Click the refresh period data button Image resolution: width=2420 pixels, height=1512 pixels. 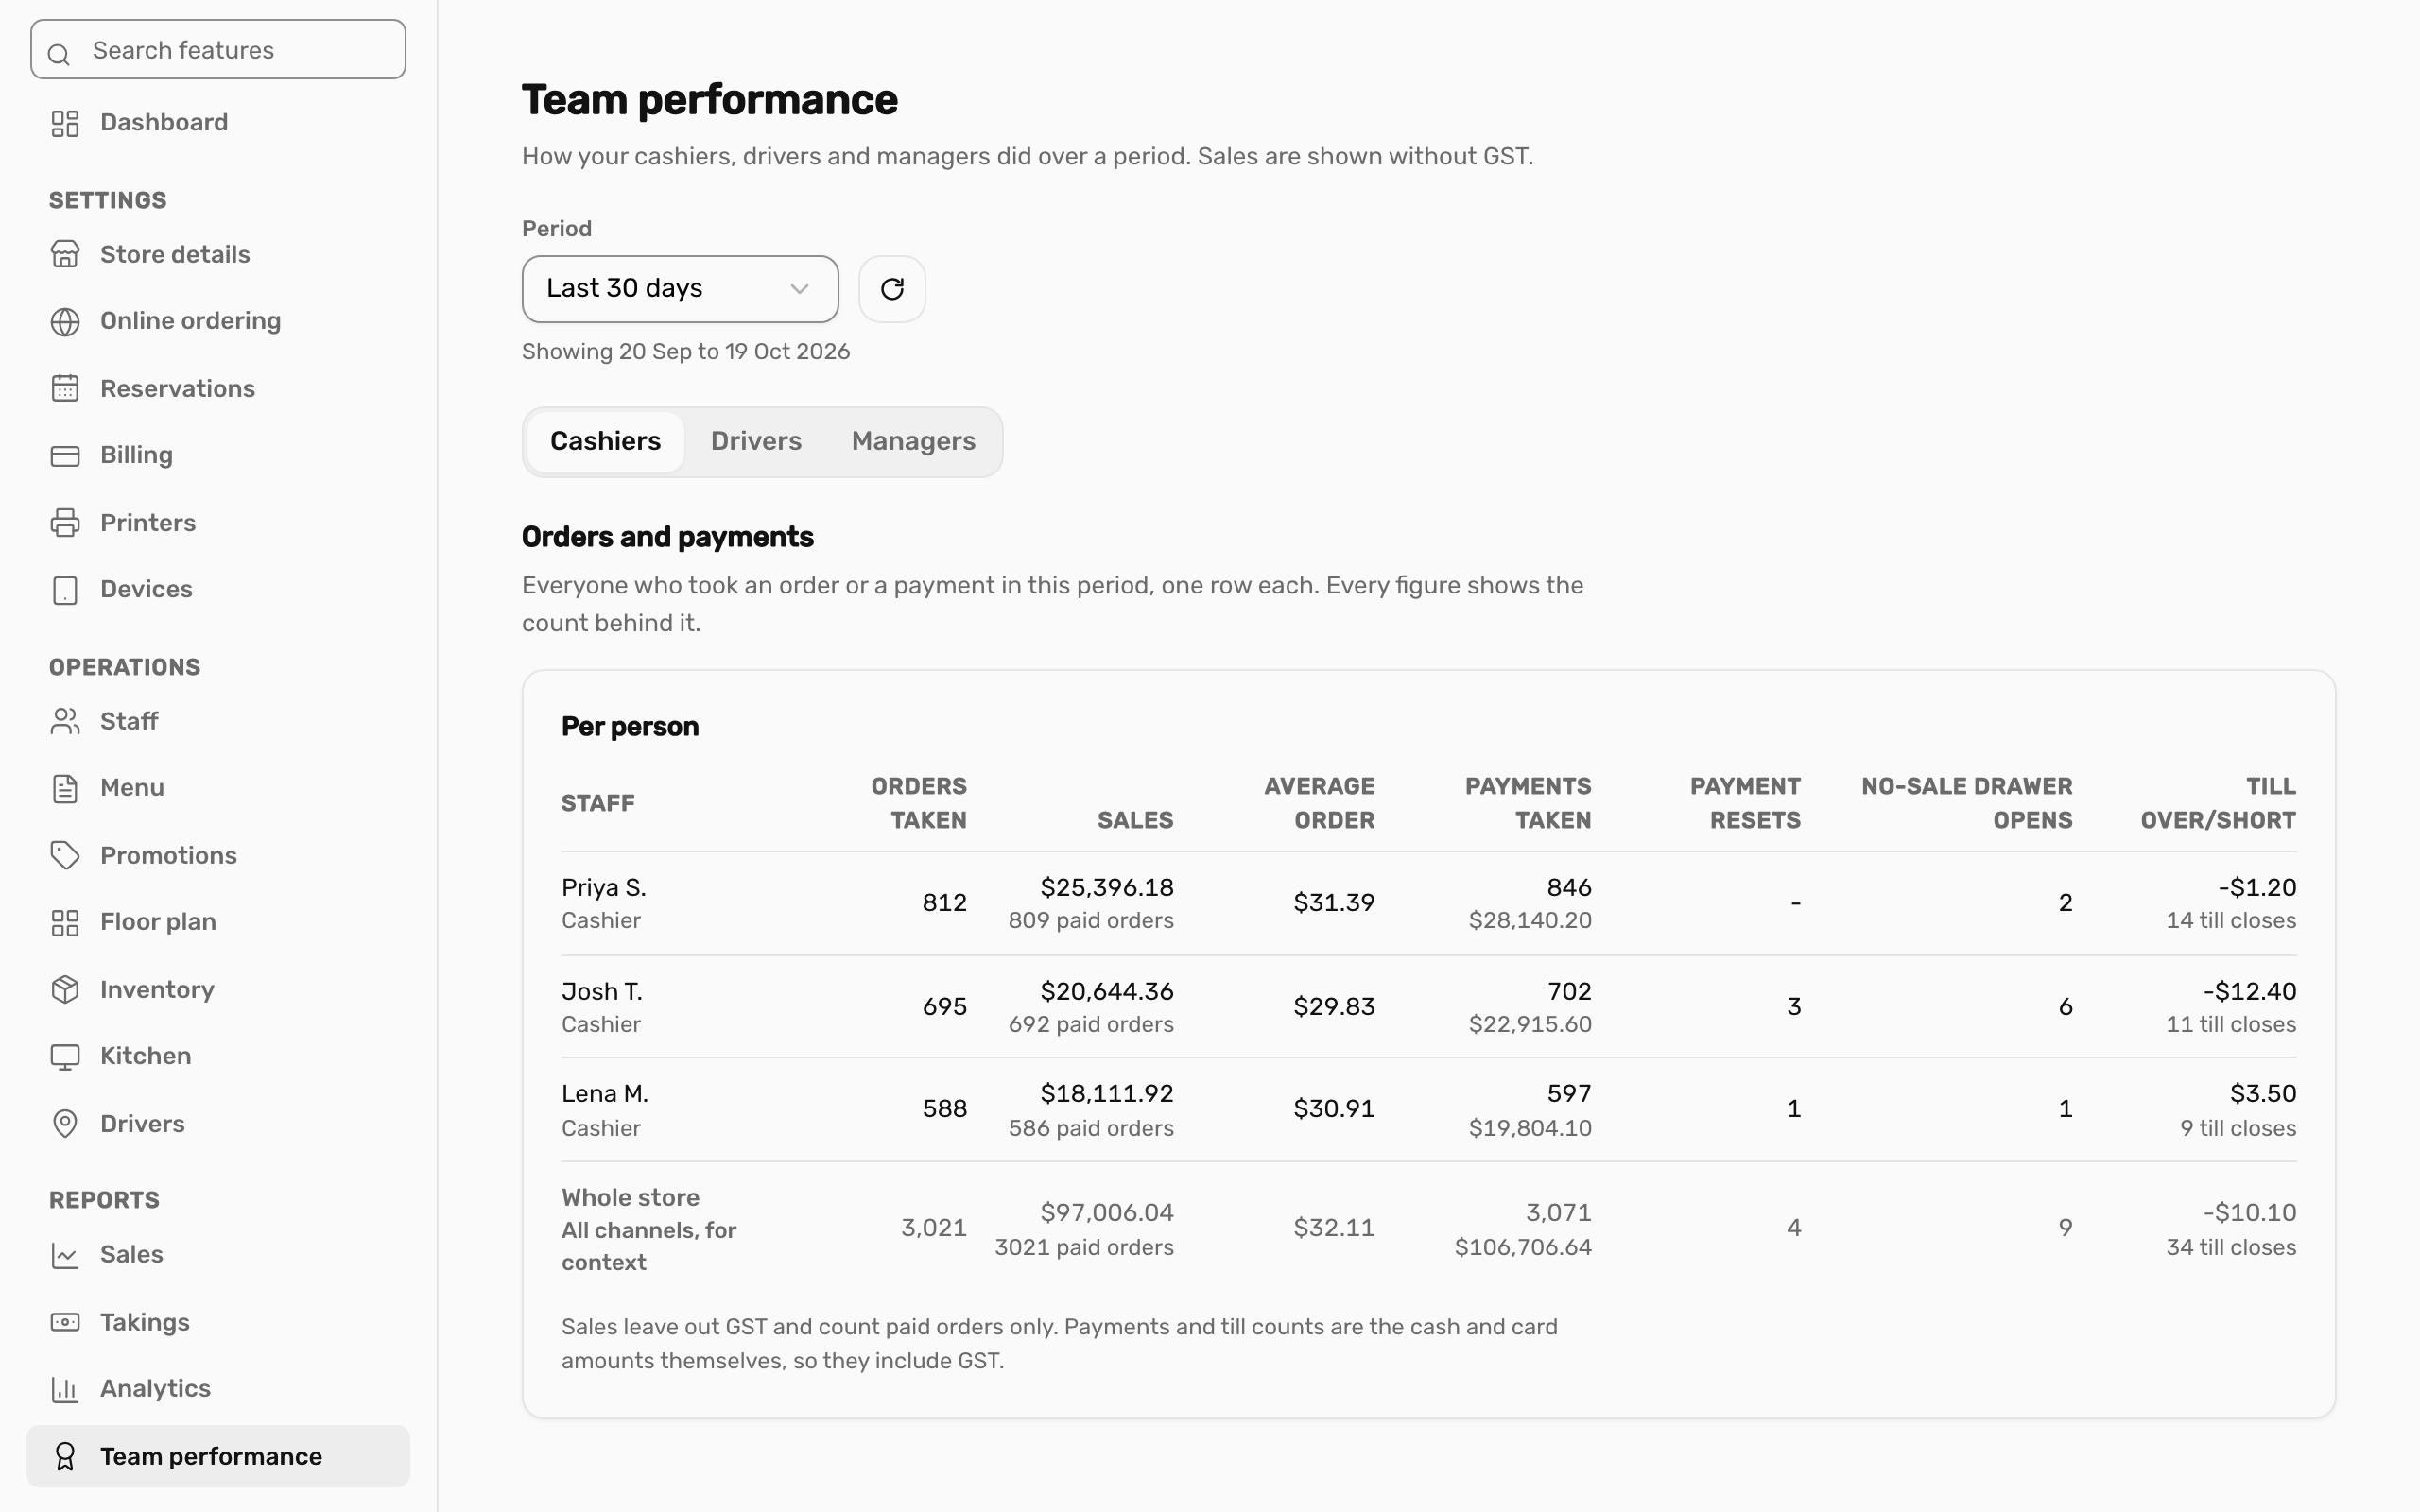[892, 289]
